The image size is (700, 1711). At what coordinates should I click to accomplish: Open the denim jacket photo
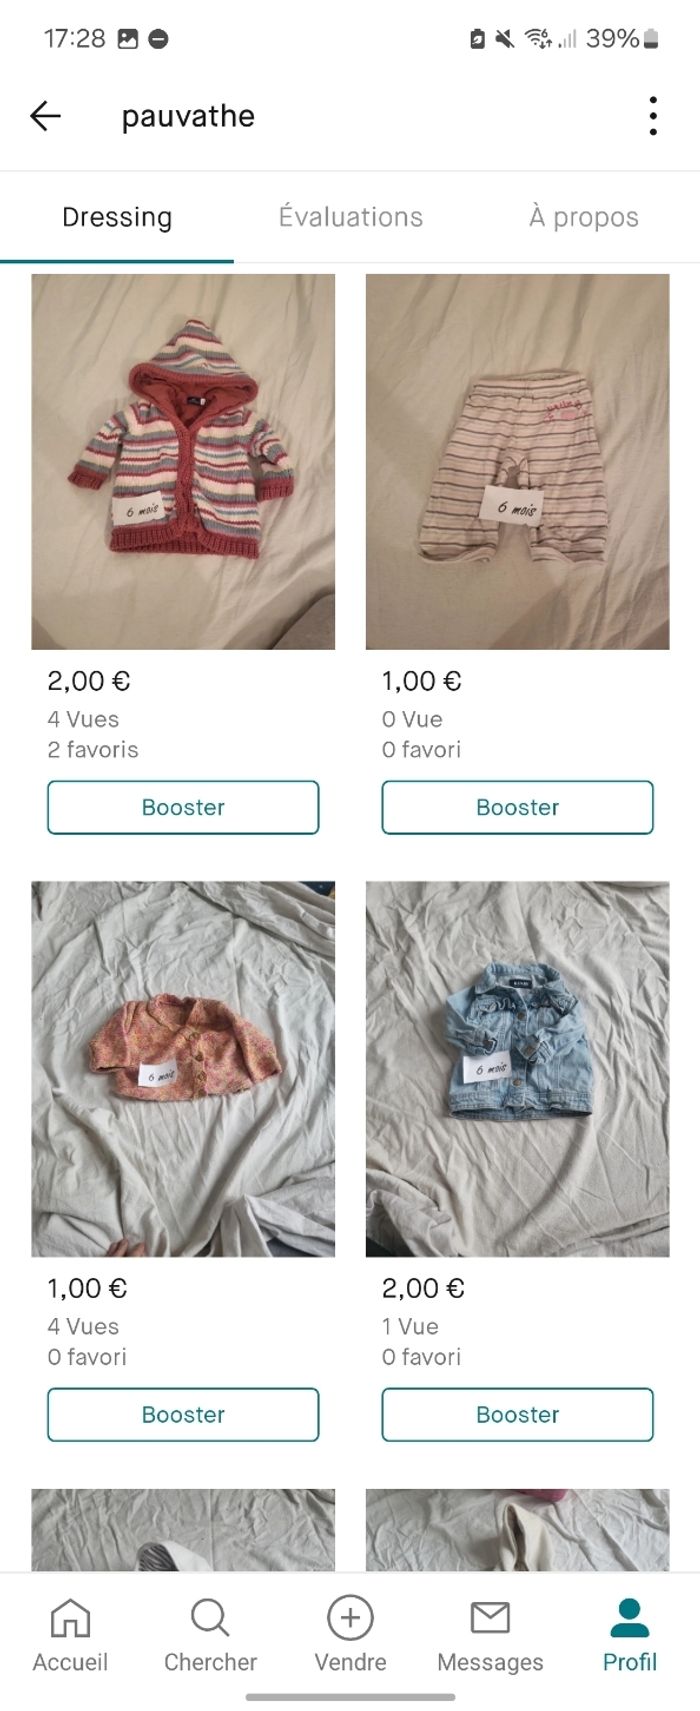[517, 1068]
